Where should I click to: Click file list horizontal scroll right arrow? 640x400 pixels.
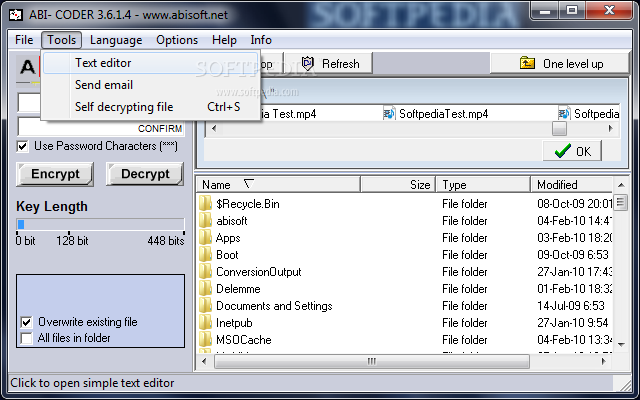click(604, 361)
